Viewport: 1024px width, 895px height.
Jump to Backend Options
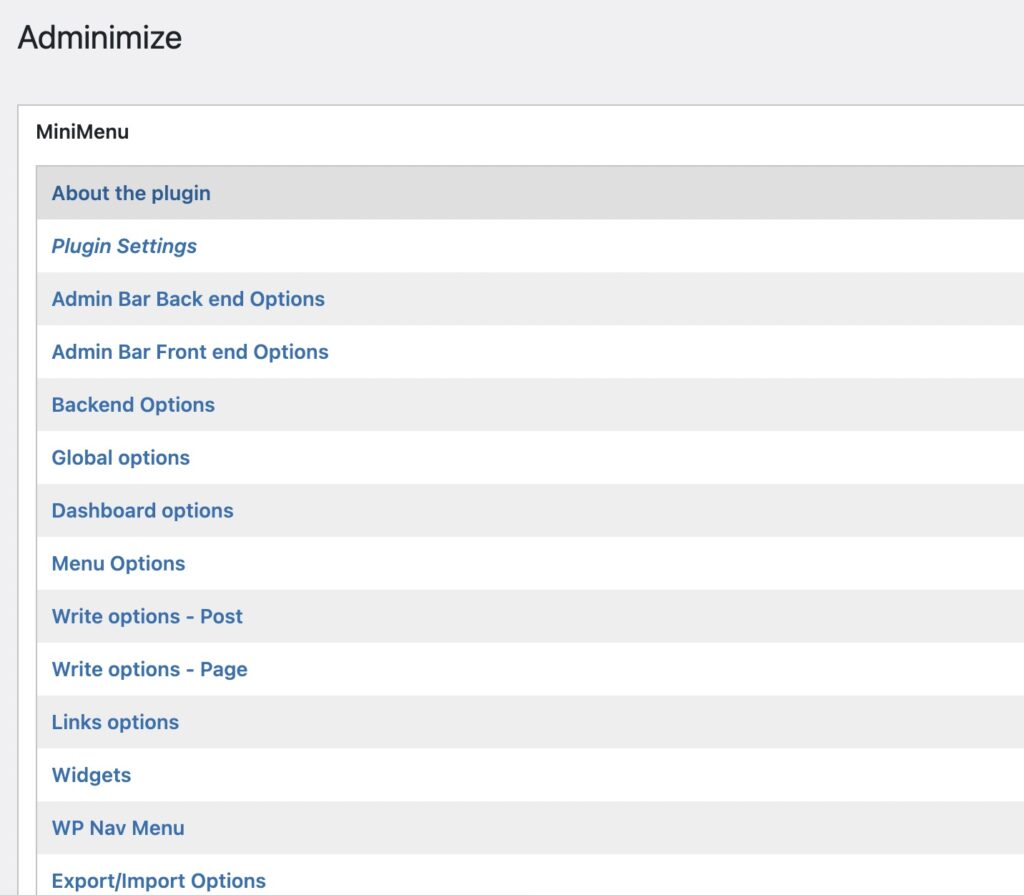tap(133, 405)
